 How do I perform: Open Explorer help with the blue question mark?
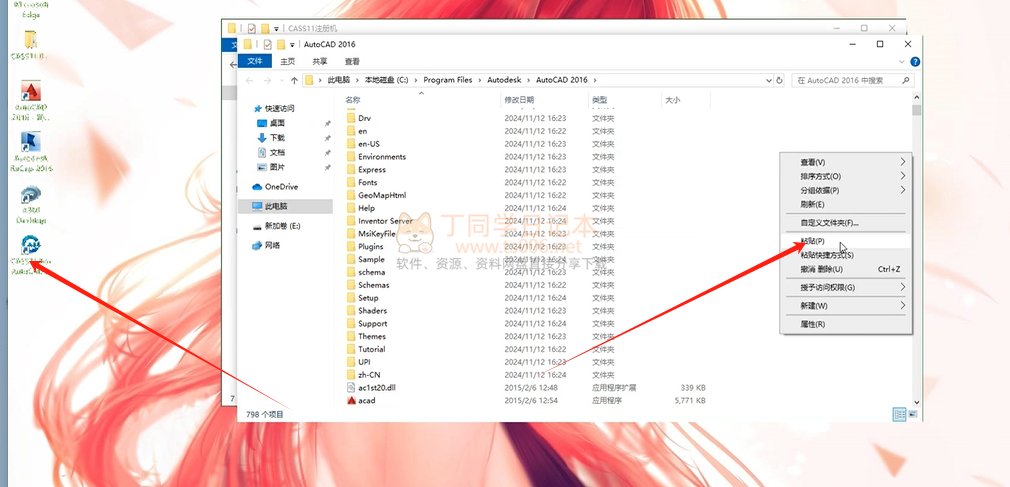pyautogui.click(x=915, y=62)
